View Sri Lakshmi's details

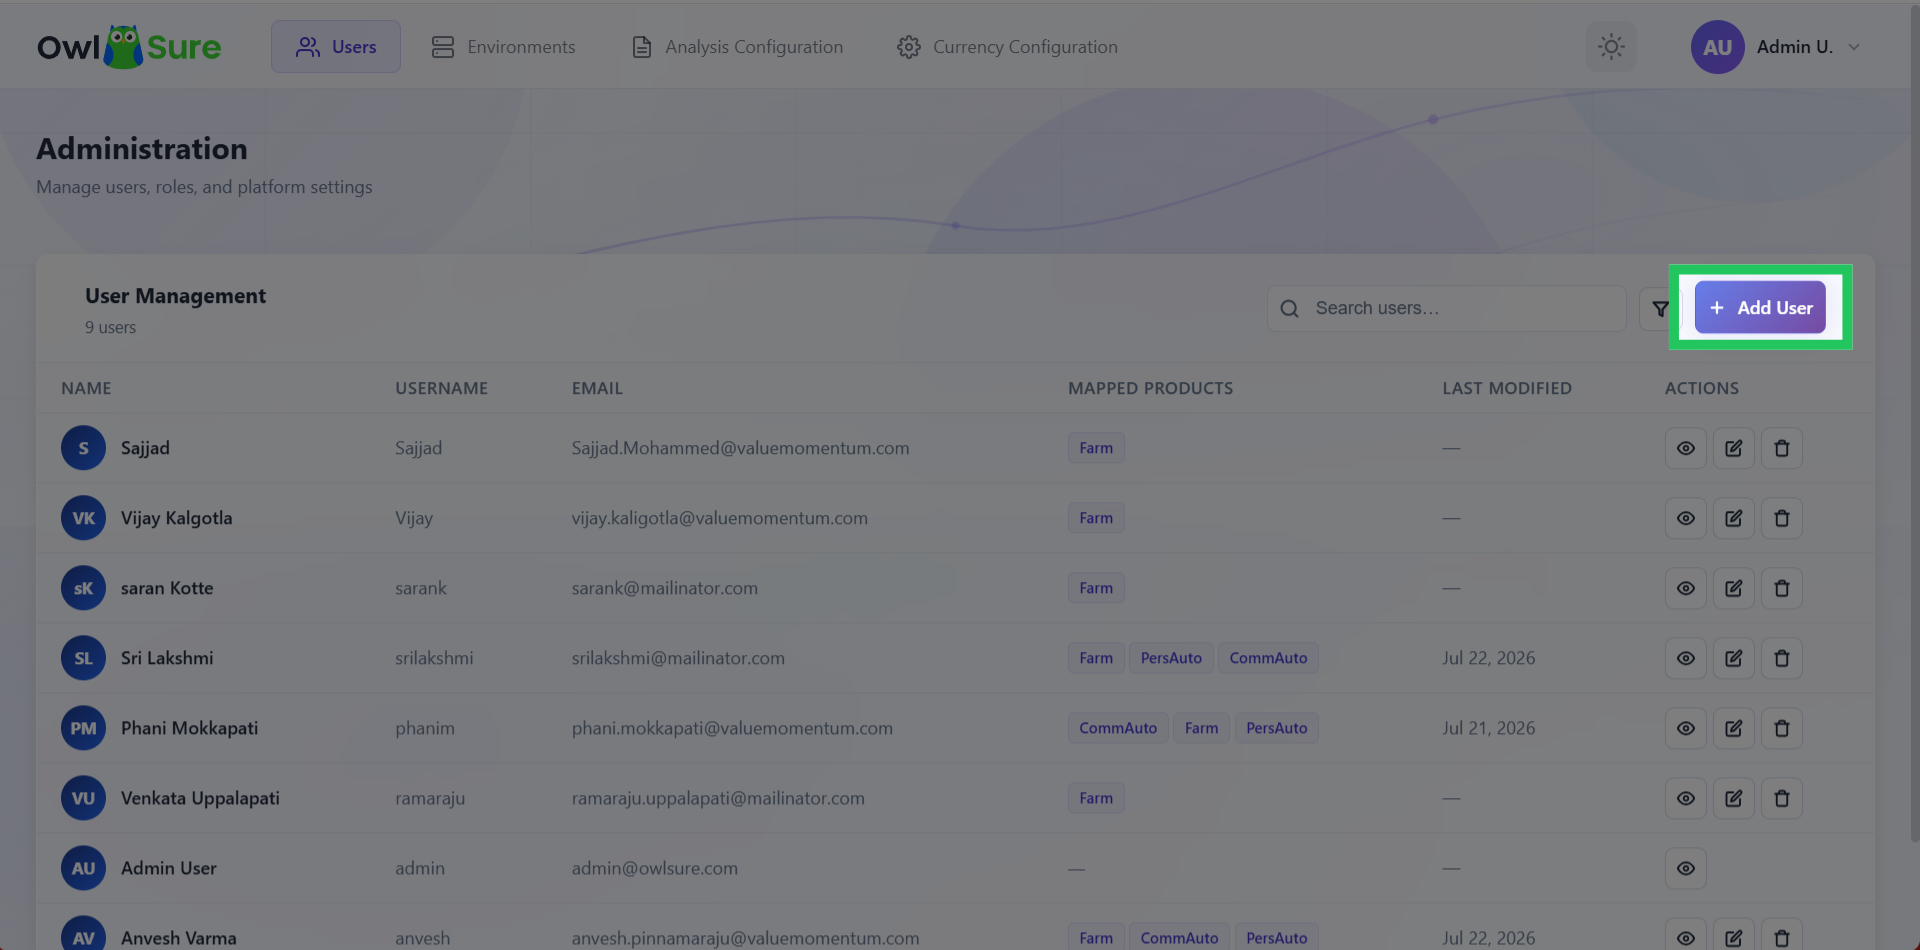(1685, 658)
